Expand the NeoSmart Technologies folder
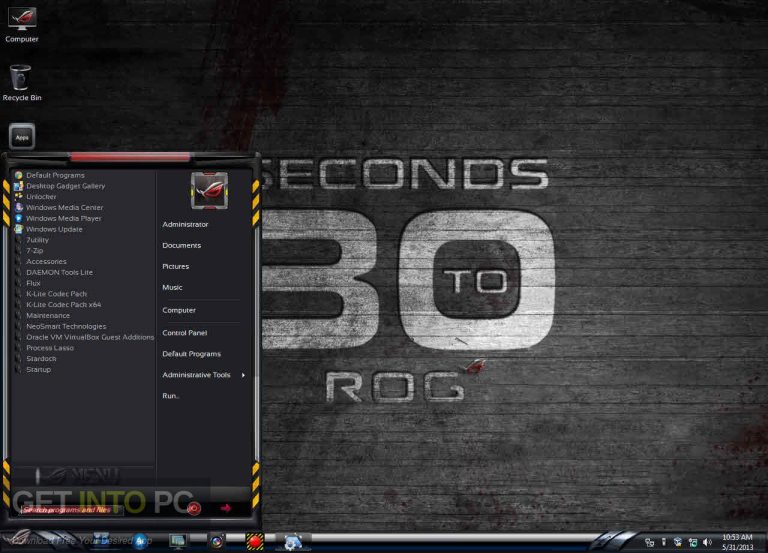 point(60,326)
